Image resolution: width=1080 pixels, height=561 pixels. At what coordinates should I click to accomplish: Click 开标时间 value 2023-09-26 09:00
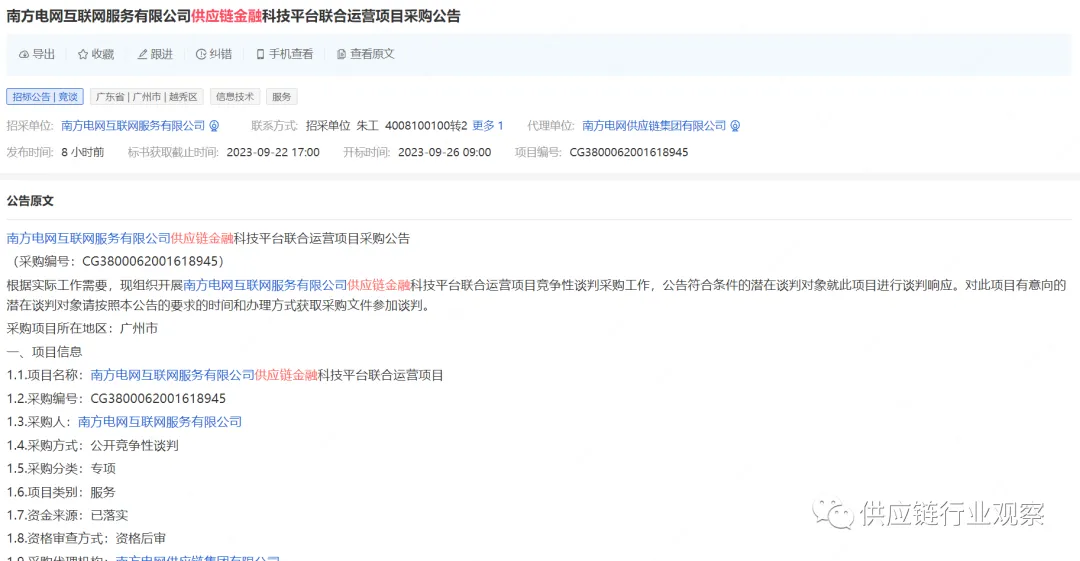click(445, 152)
